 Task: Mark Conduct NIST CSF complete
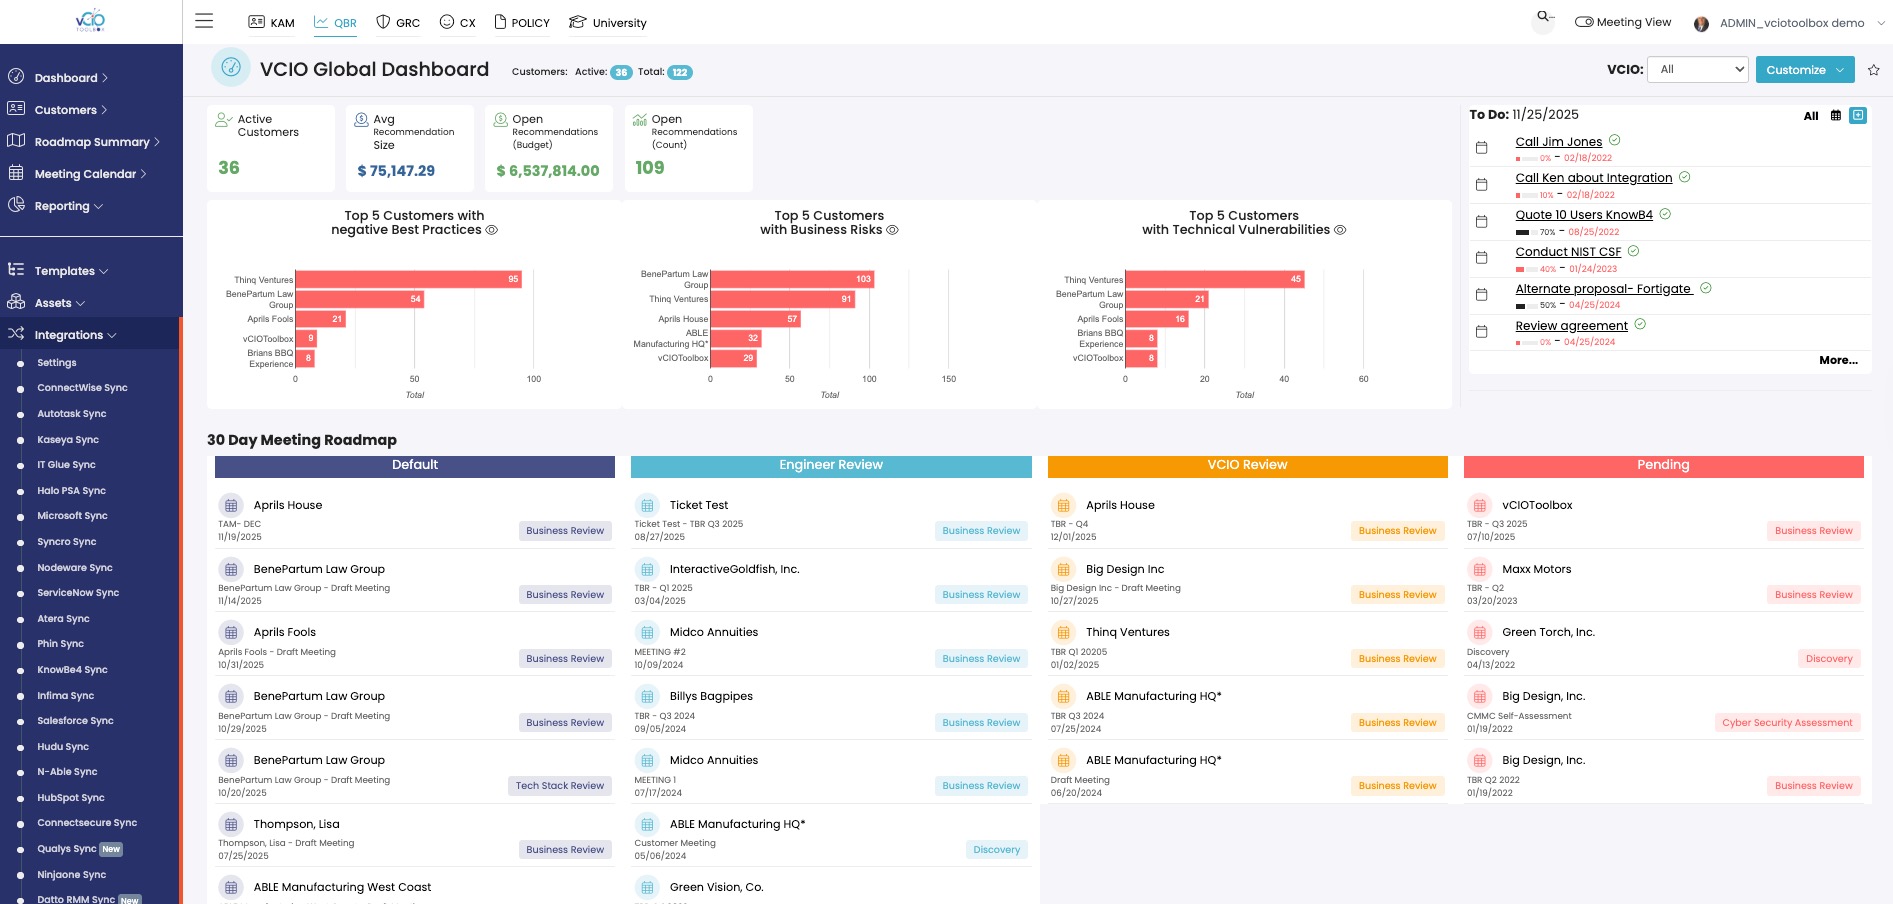coord(1633,251)
